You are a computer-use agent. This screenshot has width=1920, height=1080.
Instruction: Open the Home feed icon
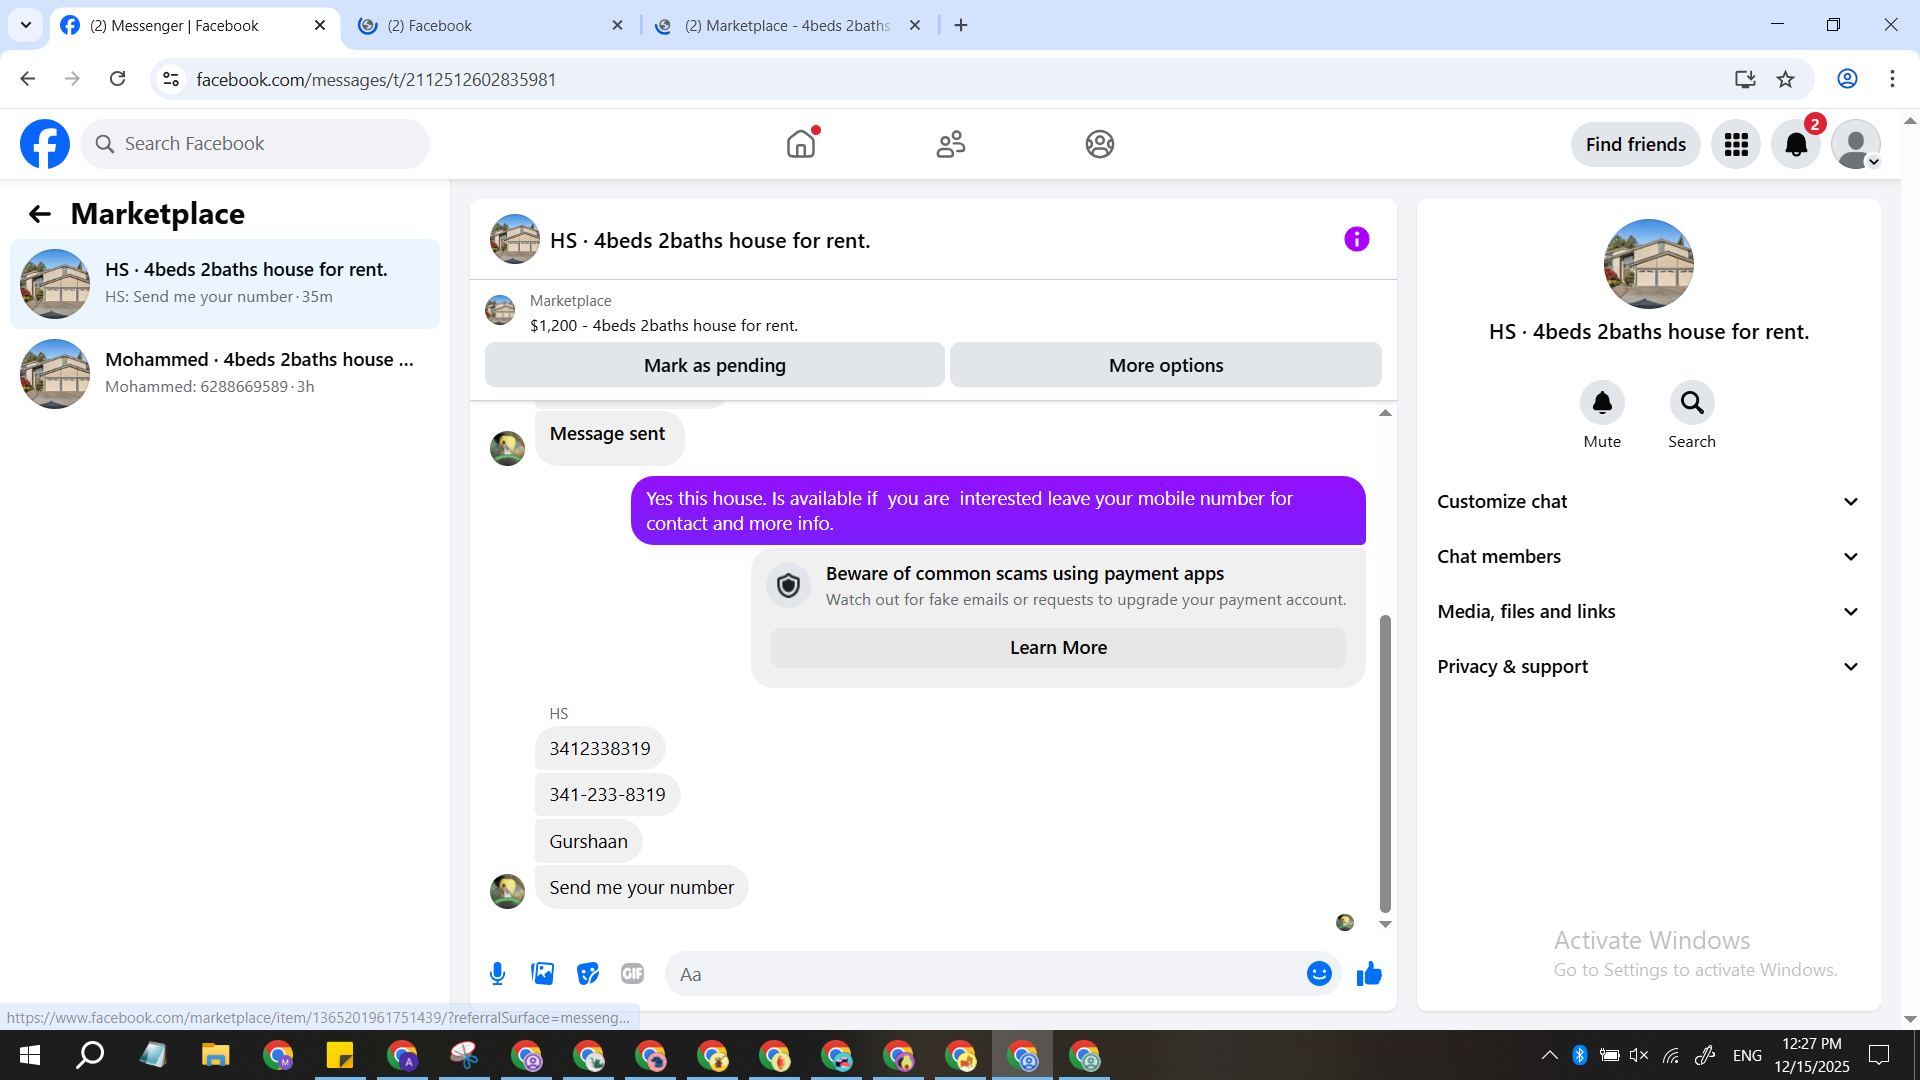(801, 144)
